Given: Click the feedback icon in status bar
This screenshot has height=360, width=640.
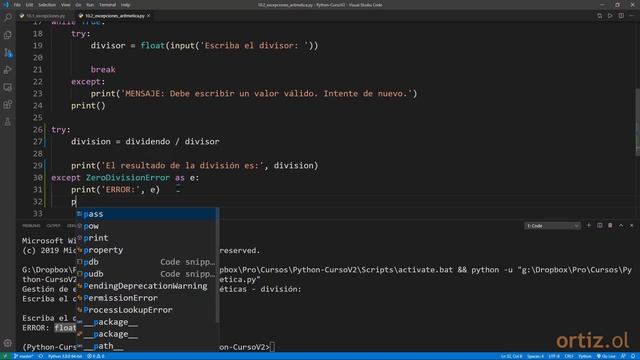Looking at the screenshot, I should (x=623, y=356).
